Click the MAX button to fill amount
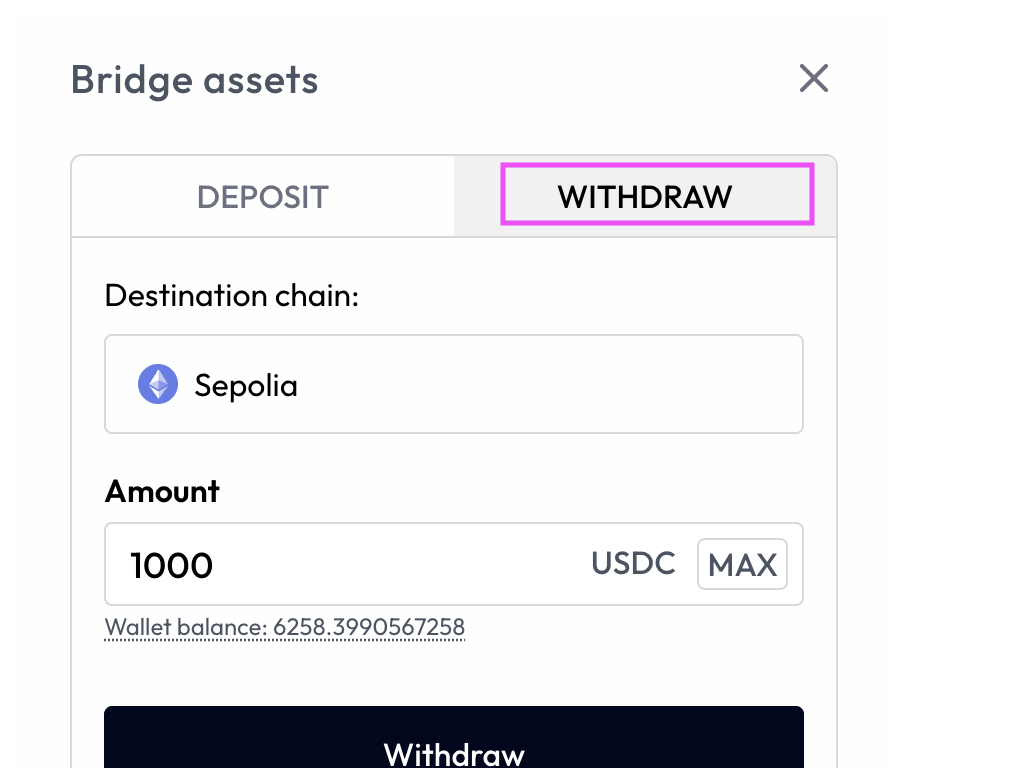 click(742, 564)
